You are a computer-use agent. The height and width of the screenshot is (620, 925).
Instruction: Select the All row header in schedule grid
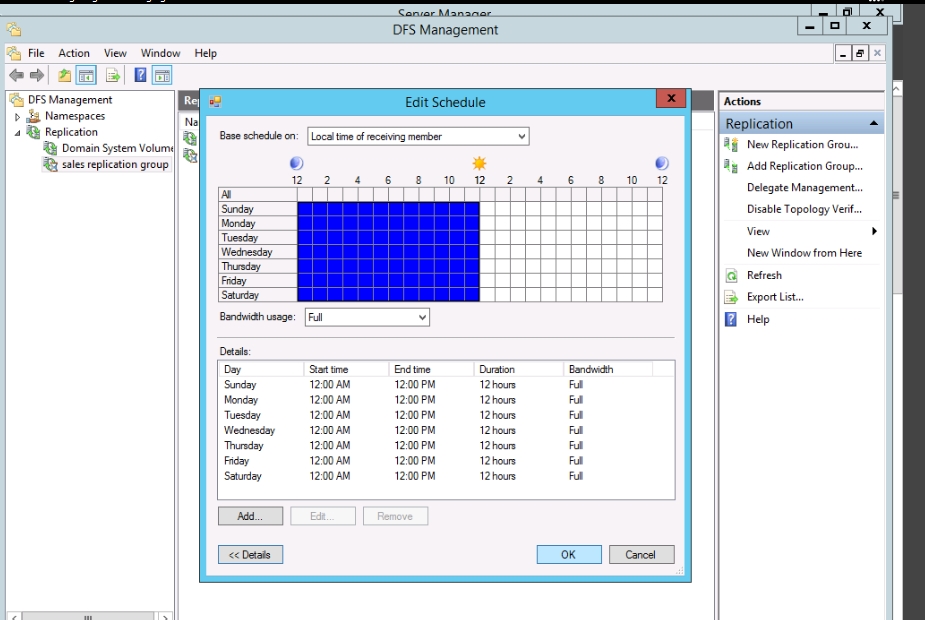coord(257,195)
